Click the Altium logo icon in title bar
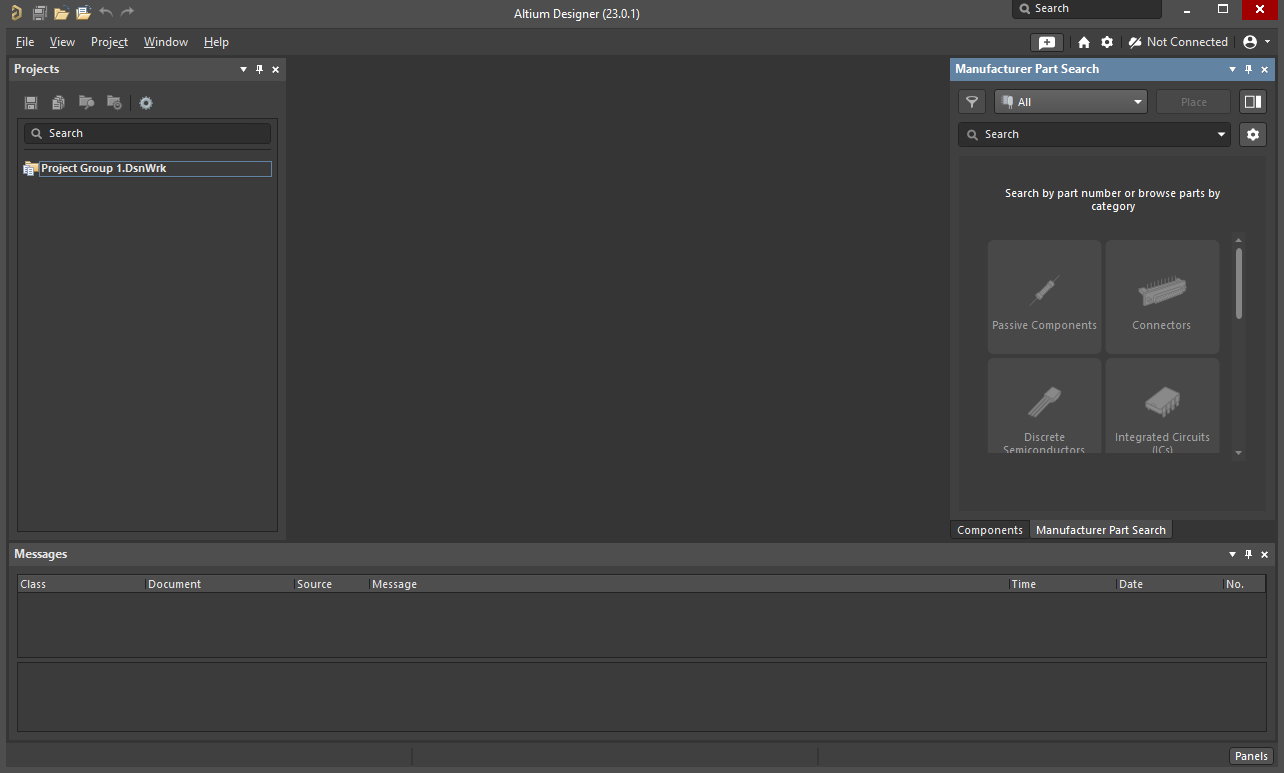 tap(15, 13)
